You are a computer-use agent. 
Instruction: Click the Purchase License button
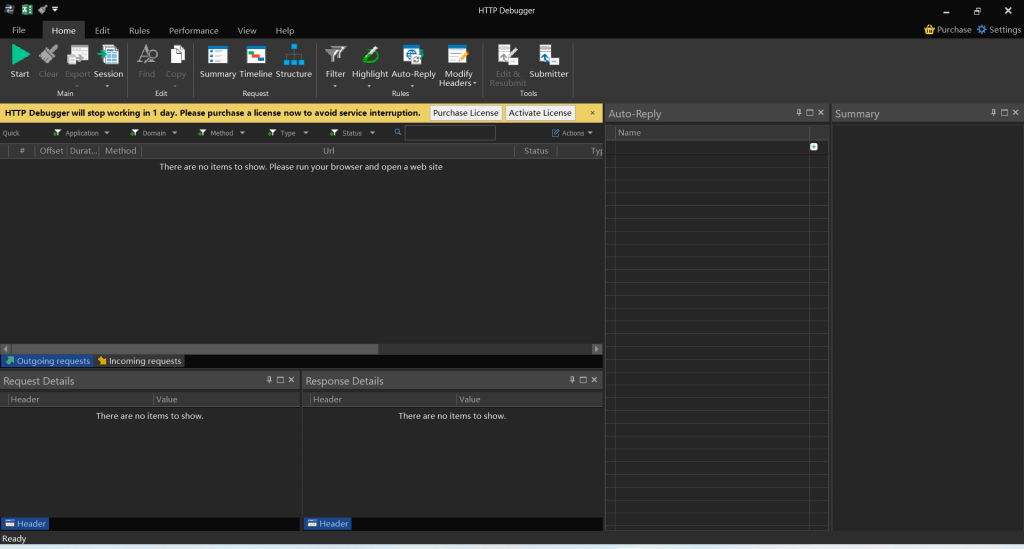pyautogui.click(x=466, y=113)
